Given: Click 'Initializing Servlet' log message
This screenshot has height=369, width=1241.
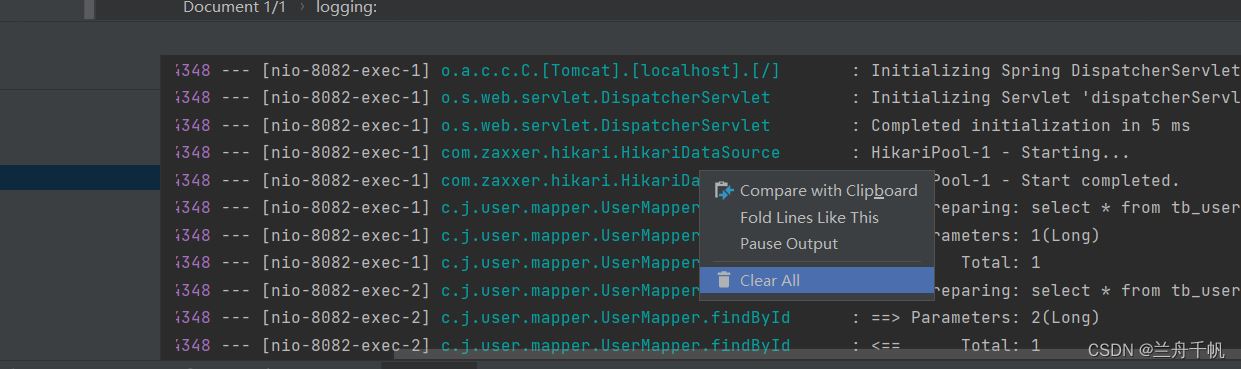Looking at the screenshot, I should [x=1056, y=98].
